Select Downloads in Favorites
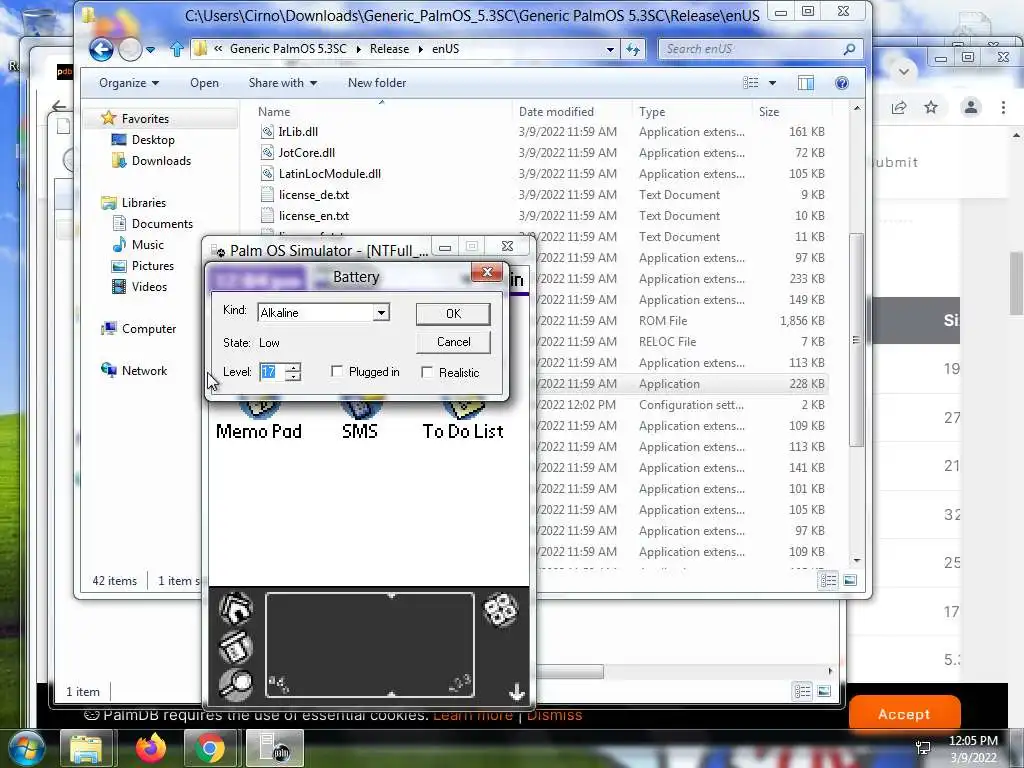 pyautogui.click(x=161, y=161)
